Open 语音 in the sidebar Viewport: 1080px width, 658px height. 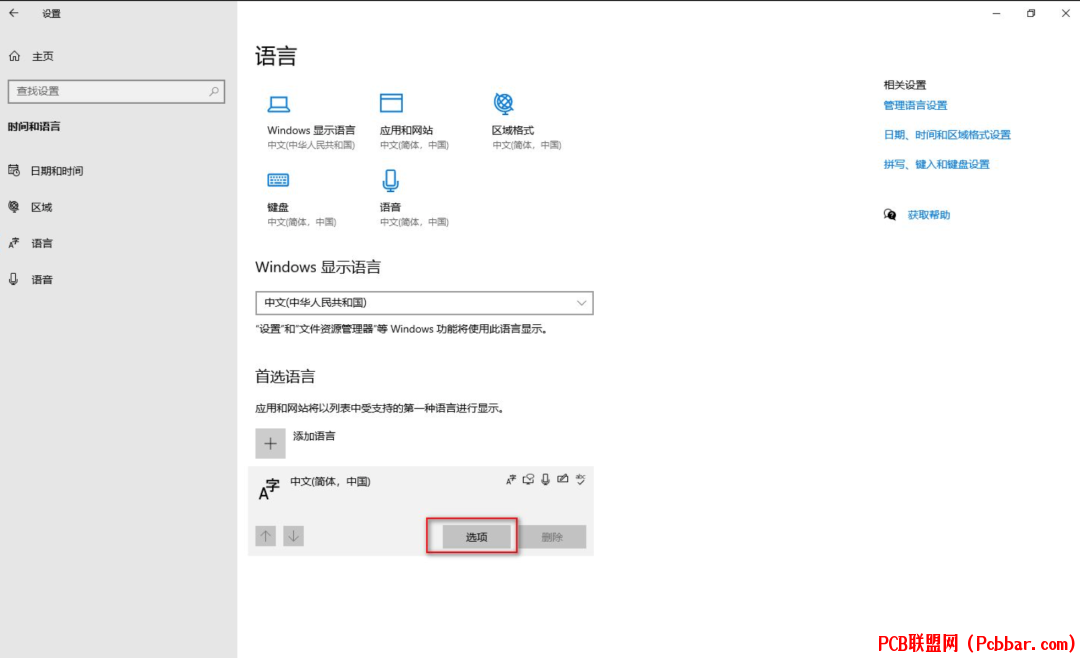(41, 279)
